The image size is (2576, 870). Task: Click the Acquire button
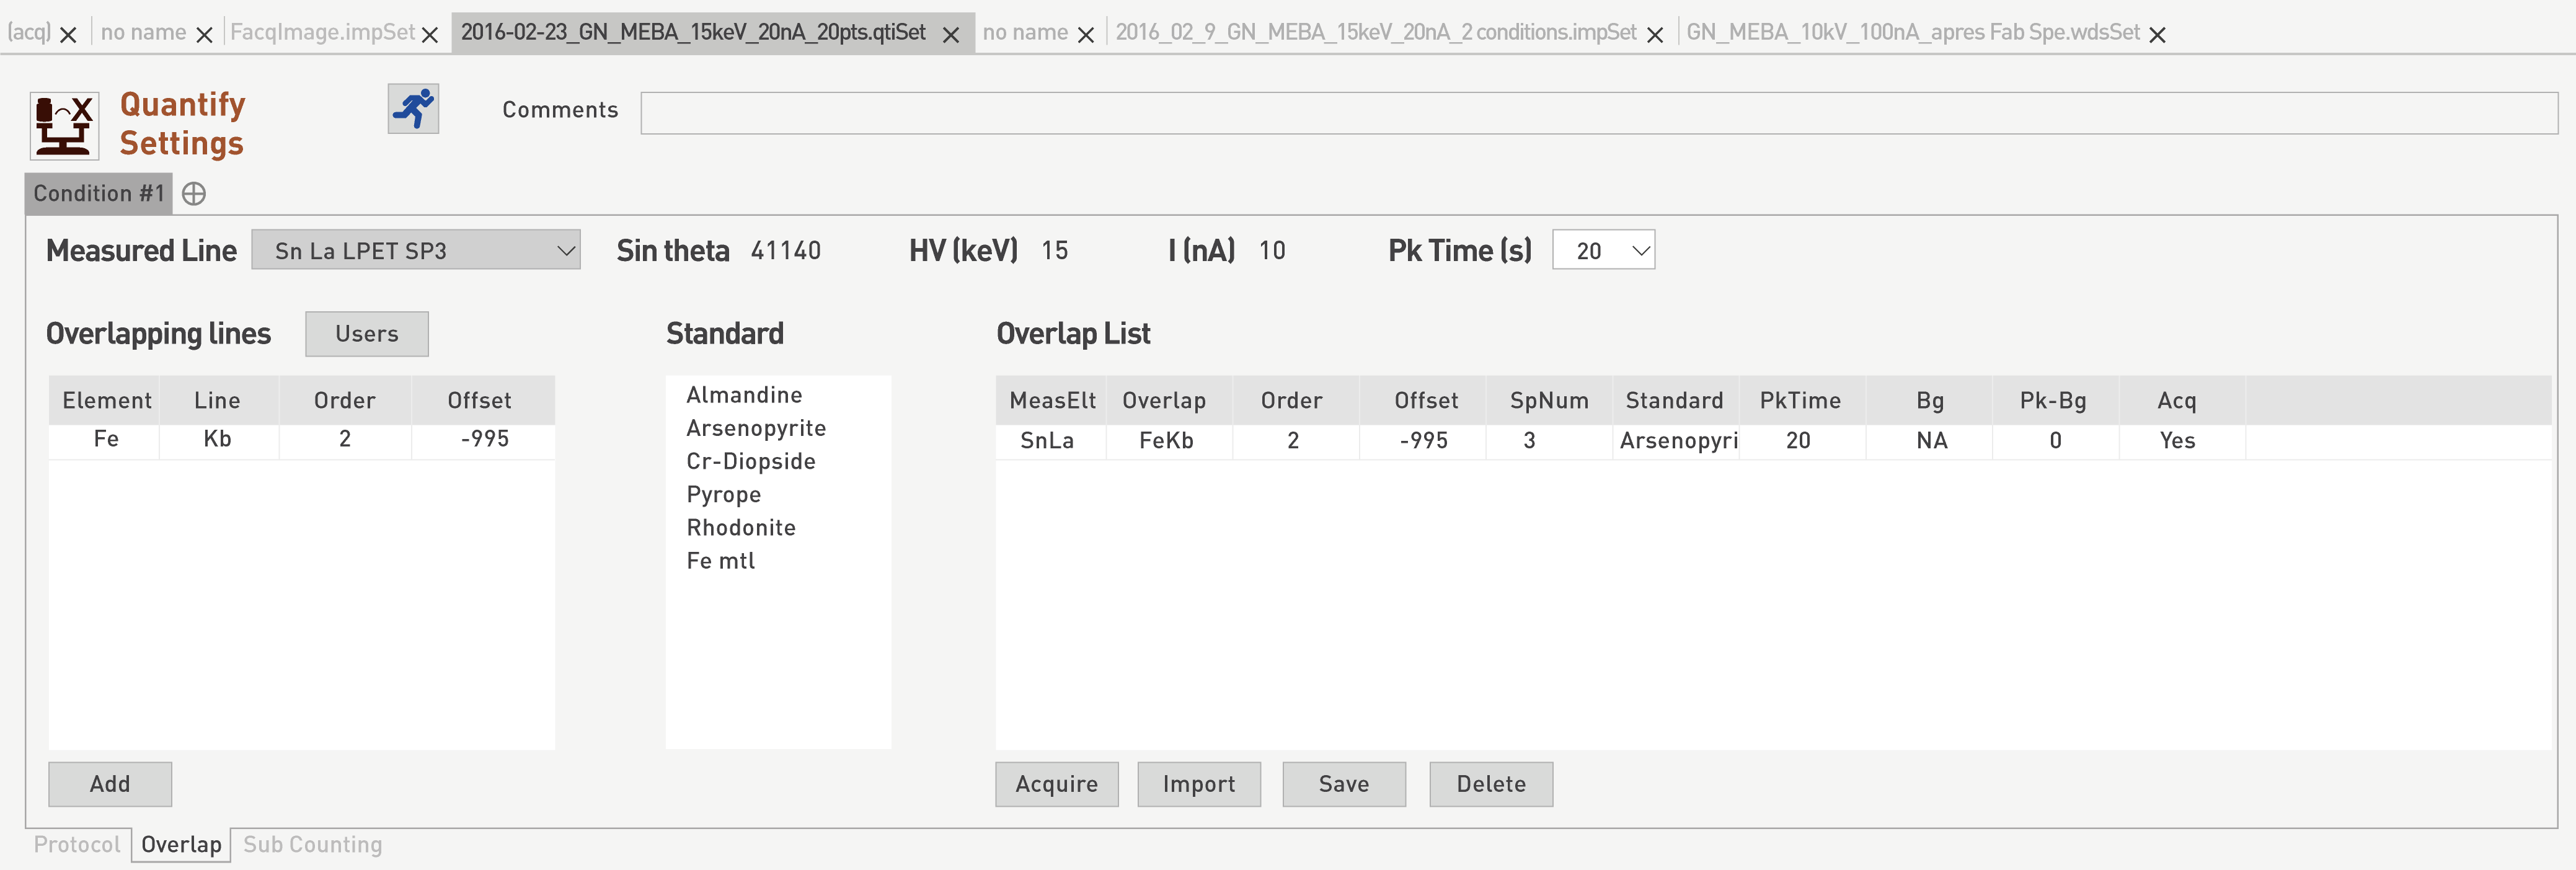tap(1056, 784)
